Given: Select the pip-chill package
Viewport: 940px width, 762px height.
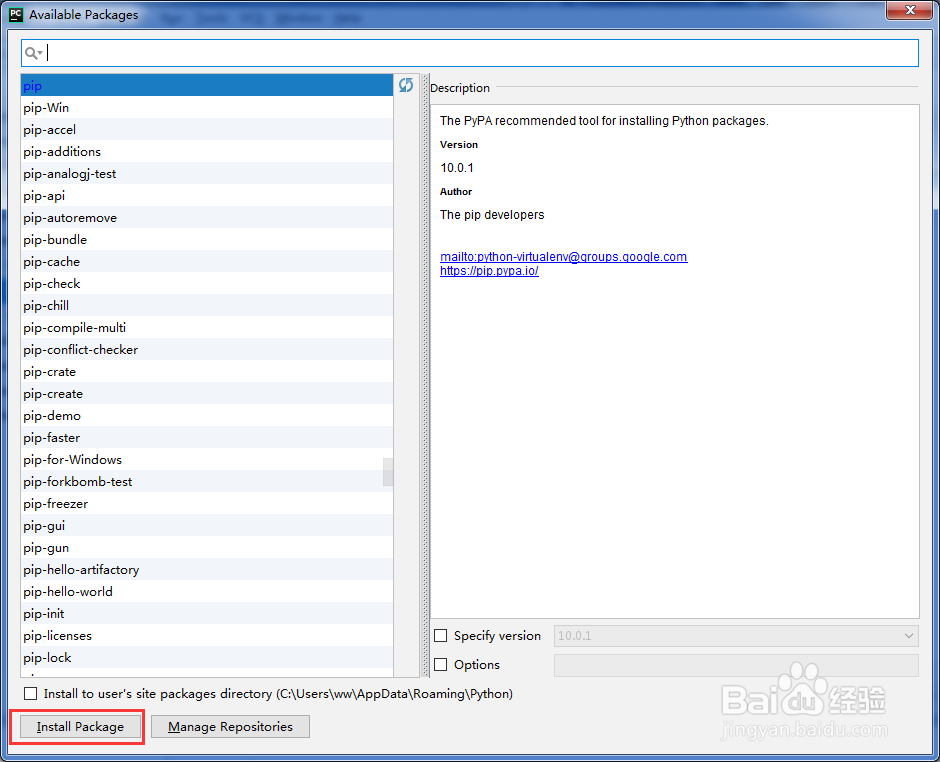Looking at the screenshot, I should pyautogui.click(x=207, y=306).
